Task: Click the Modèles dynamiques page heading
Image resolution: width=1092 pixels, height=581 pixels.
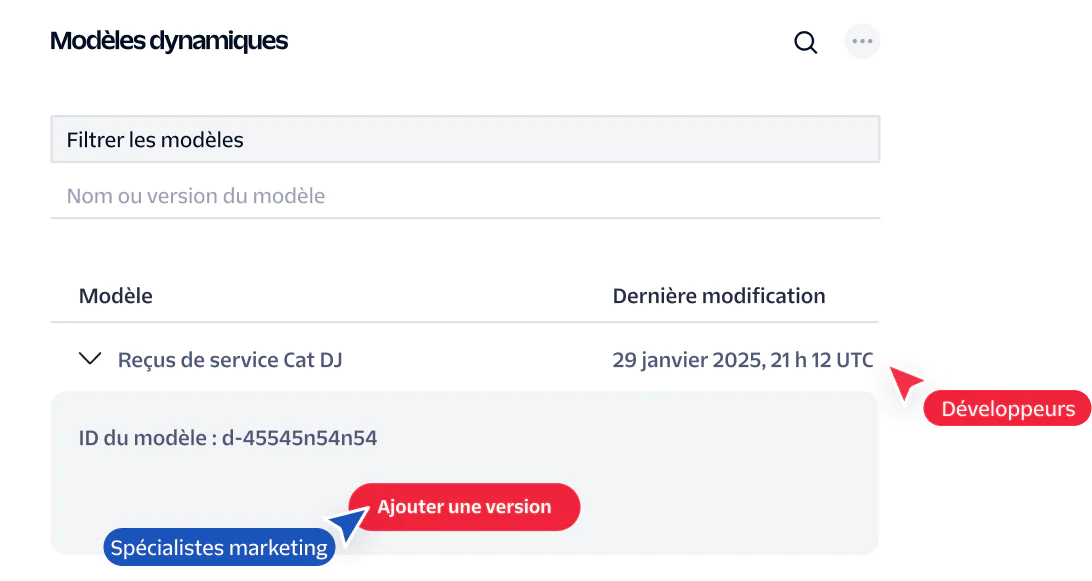Action: tap(169, 40)
